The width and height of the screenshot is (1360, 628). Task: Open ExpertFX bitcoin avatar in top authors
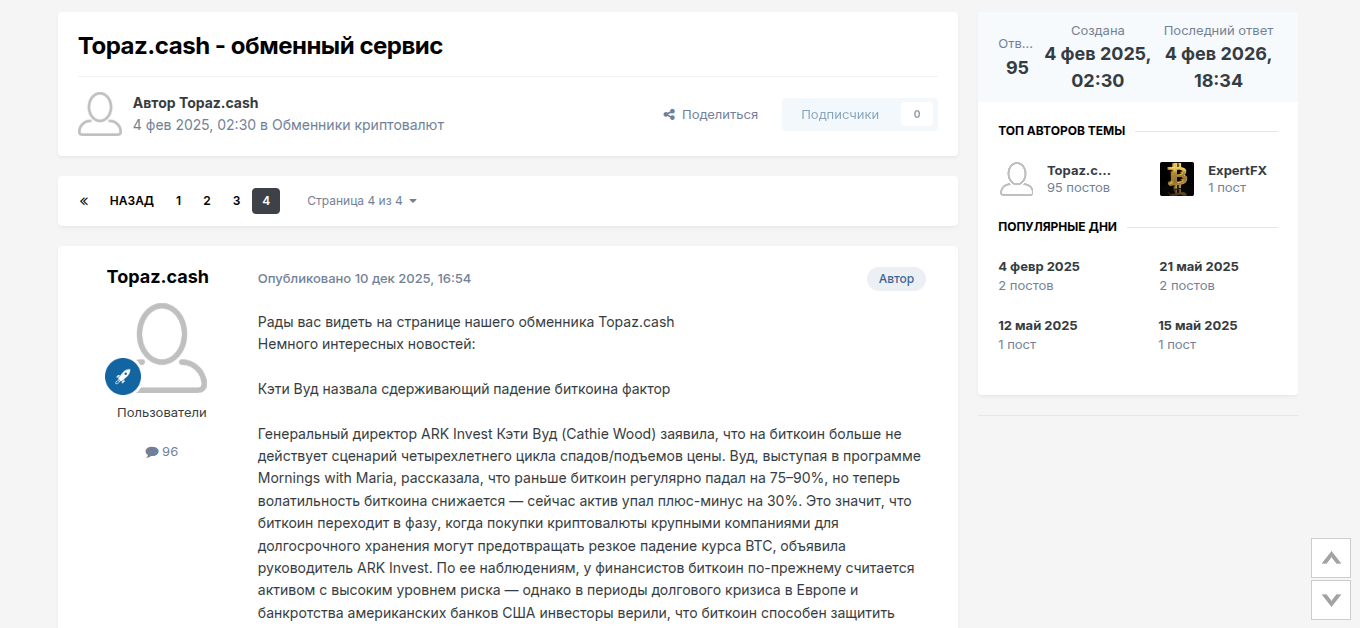click(1177, 179)
